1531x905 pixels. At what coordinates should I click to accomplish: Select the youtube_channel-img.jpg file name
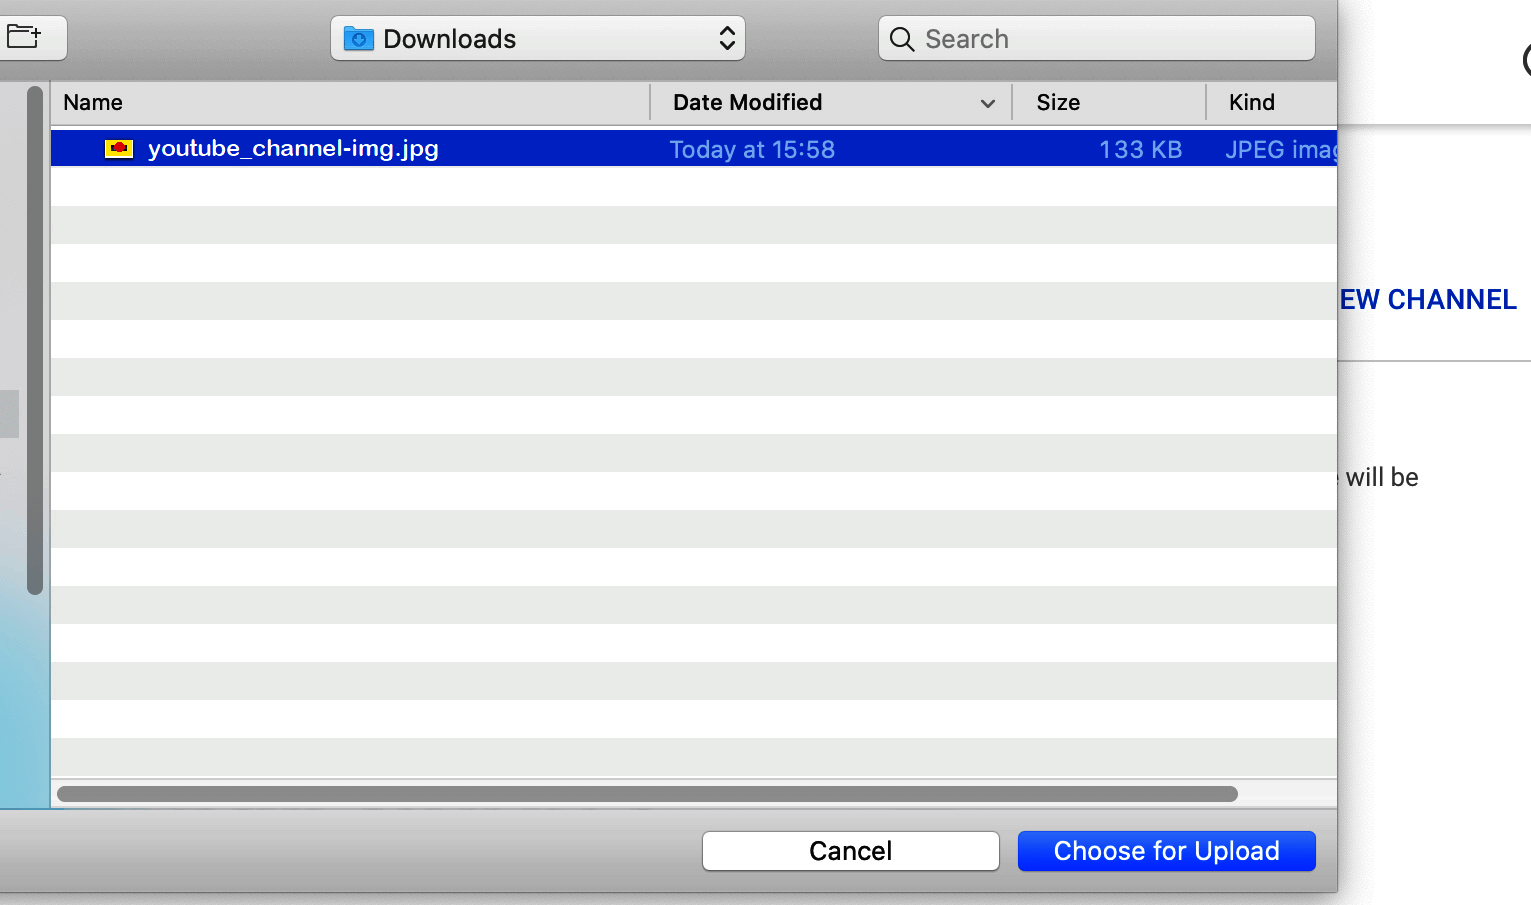click(x=293, y=149)
